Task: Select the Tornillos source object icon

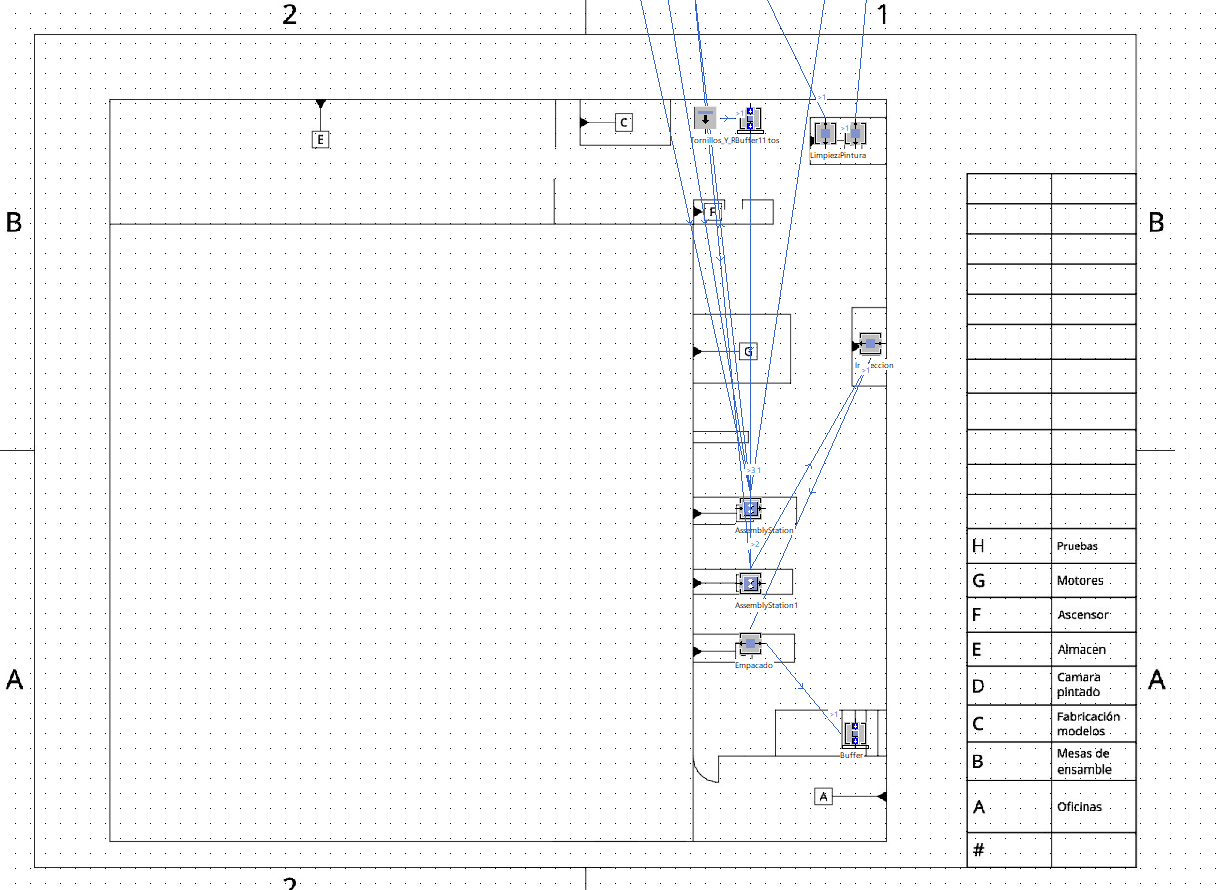Action: pos(705,120)
